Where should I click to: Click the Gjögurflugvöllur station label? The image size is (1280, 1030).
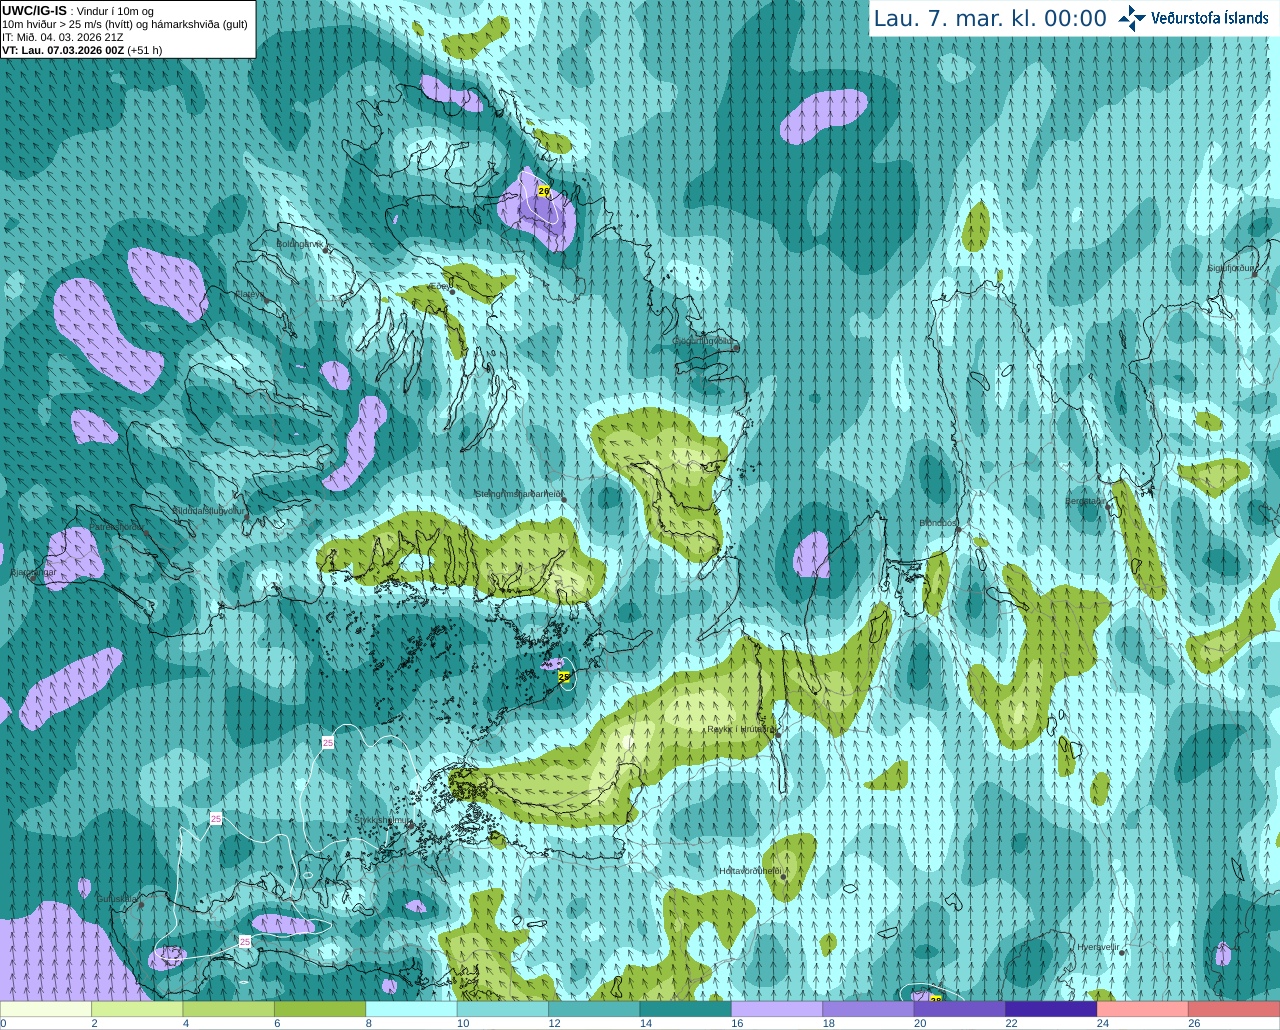point(704,341)
